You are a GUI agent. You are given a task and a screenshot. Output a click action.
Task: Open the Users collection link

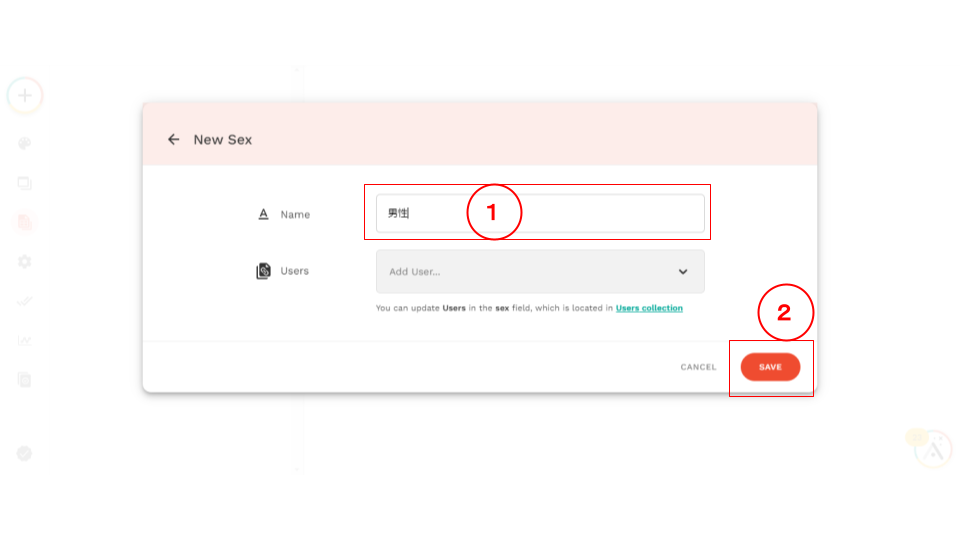[649, 308]
